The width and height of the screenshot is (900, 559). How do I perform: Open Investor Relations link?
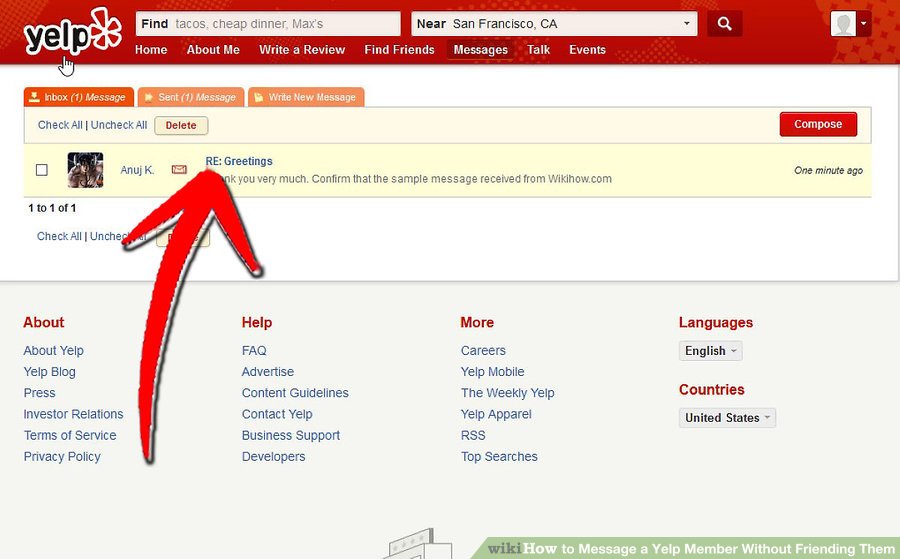[x=73, y=414]
